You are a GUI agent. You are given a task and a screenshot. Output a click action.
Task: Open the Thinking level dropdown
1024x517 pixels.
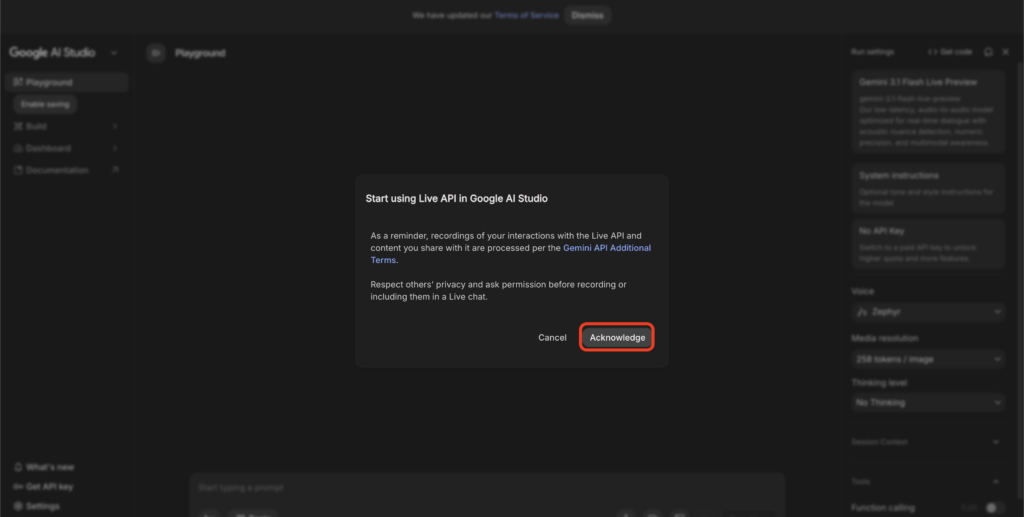point(928,403)
